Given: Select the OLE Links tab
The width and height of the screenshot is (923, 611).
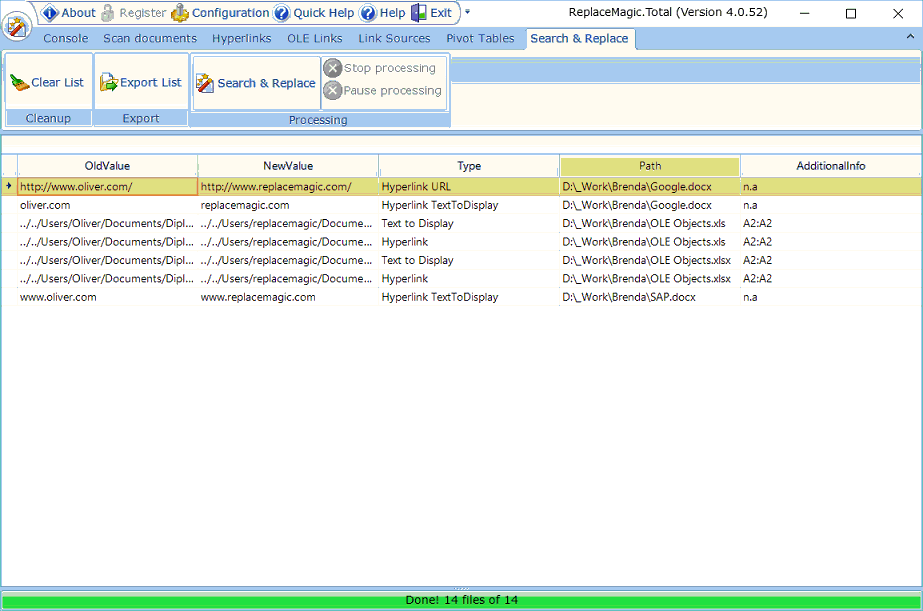Looking at the screenshot, I should (x=315, y=38).
